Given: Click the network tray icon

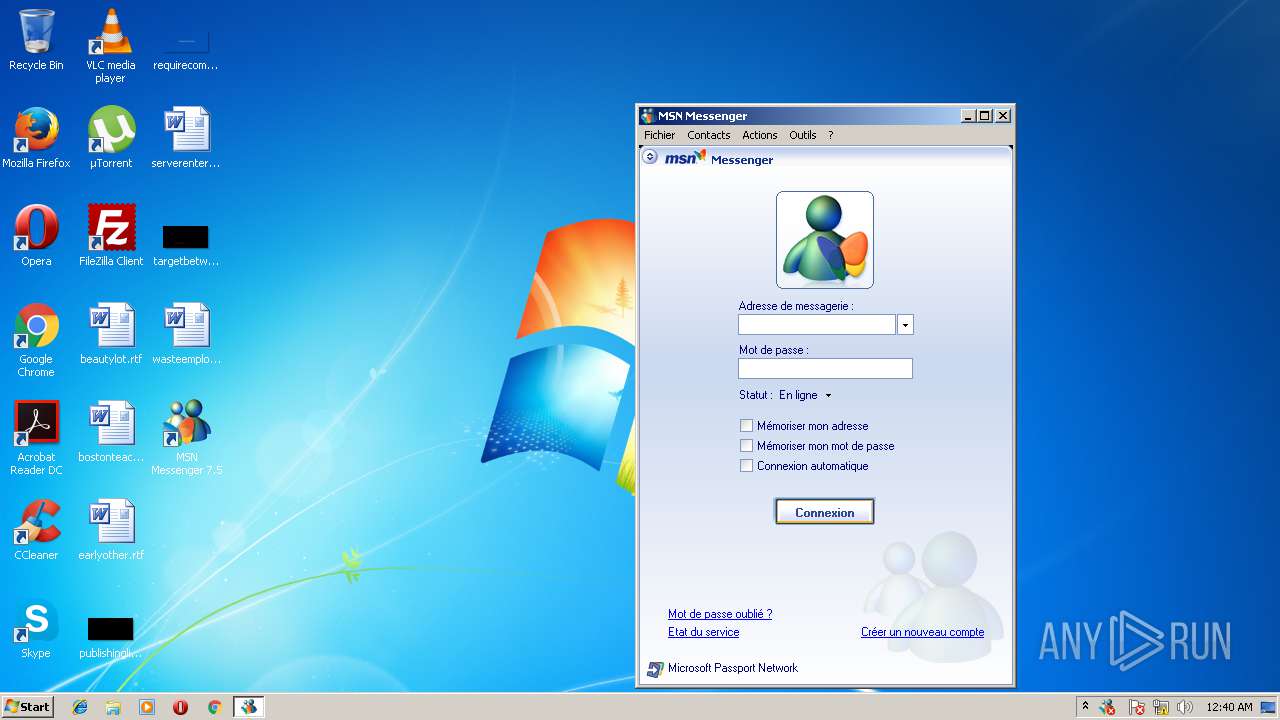Looking at the screenshot, I should coord(1161,707).
